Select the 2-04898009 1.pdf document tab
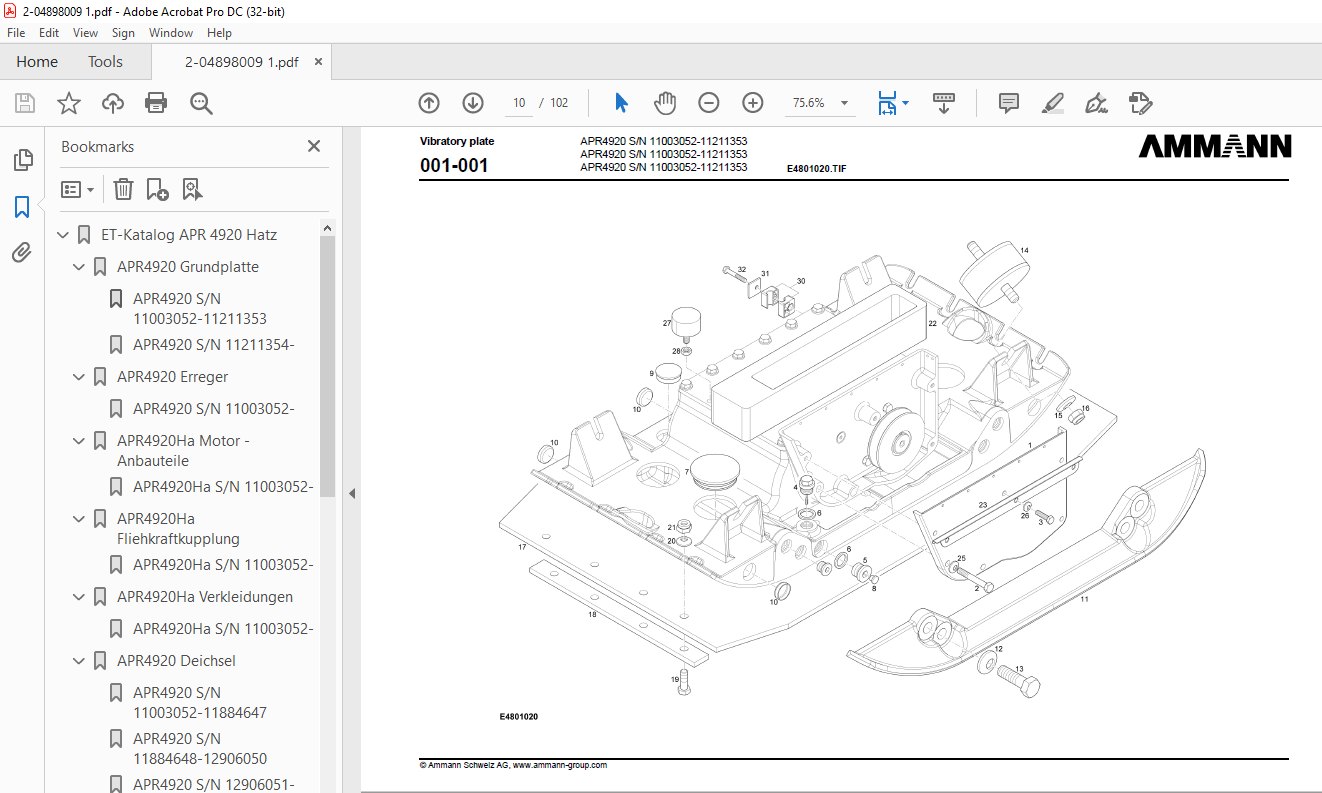1322x793 pixels. point(241,62)
